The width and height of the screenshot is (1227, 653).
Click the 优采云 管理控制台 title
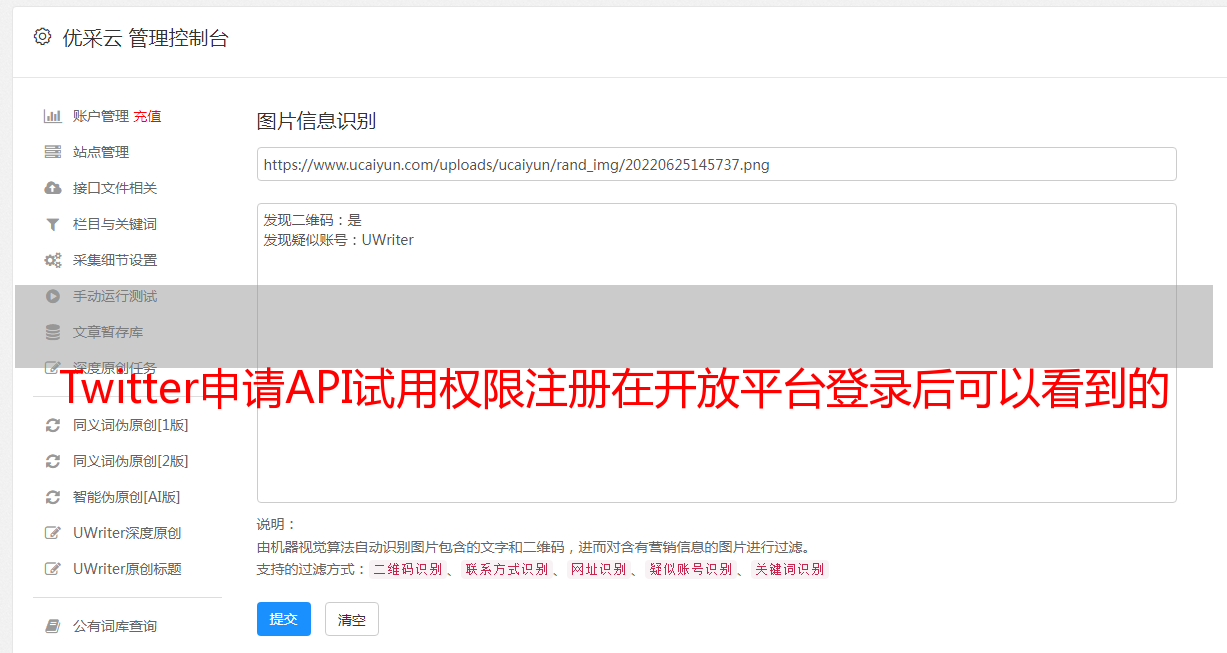pyautogui.click(x=145, y=38)
